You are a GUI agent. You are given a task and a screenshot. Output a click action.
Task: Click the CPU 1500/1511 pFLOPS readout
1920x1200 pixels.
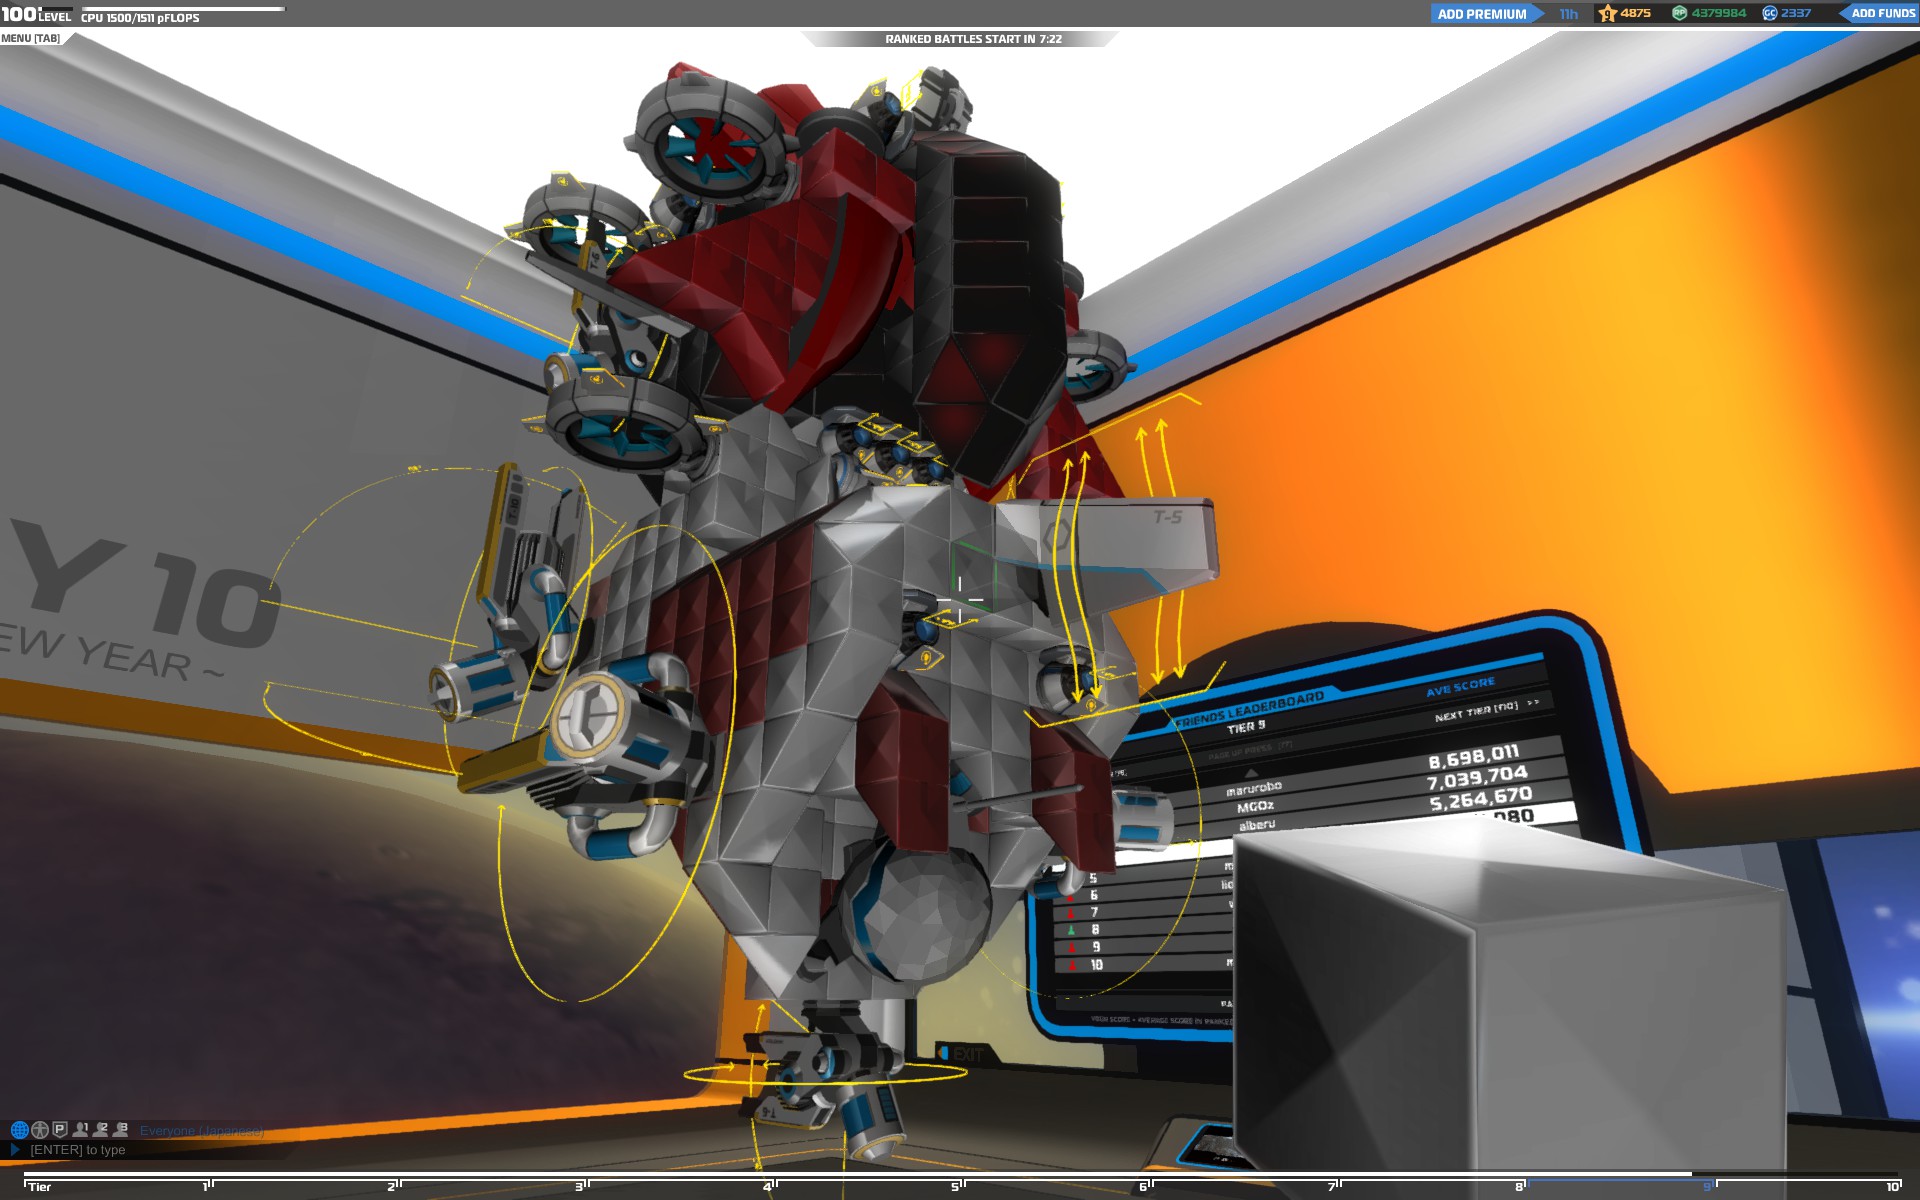point(140,18)
